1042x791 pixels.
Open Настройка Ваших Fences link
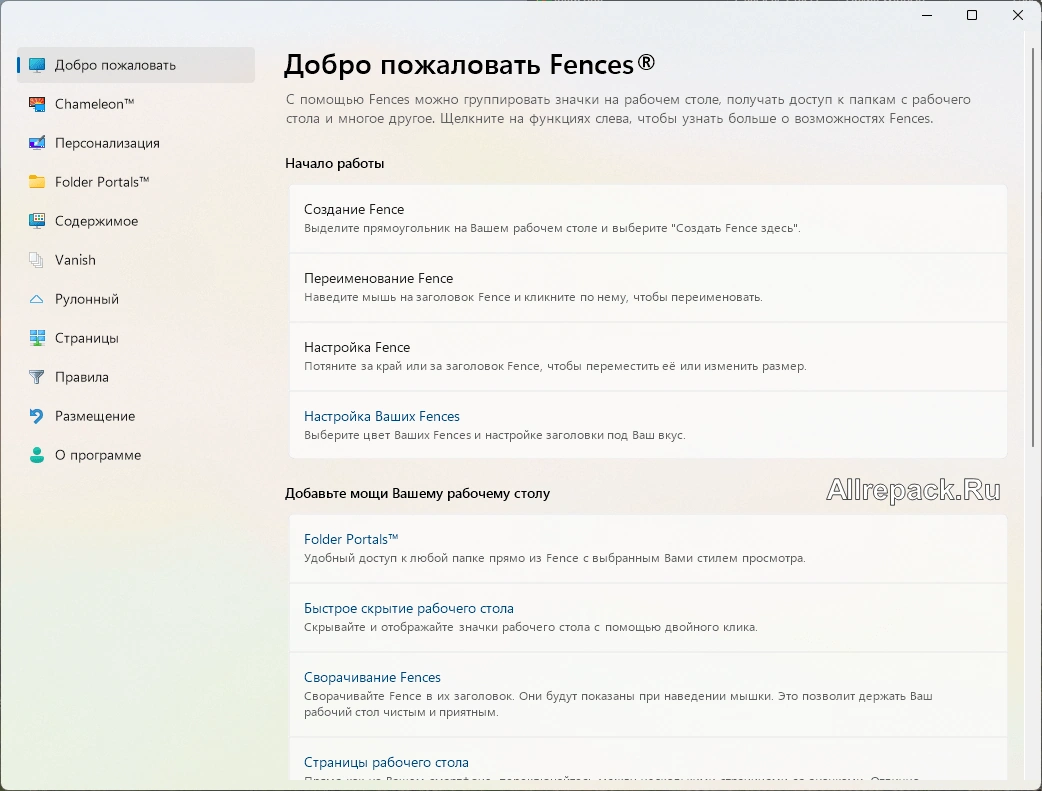point(381,416)
